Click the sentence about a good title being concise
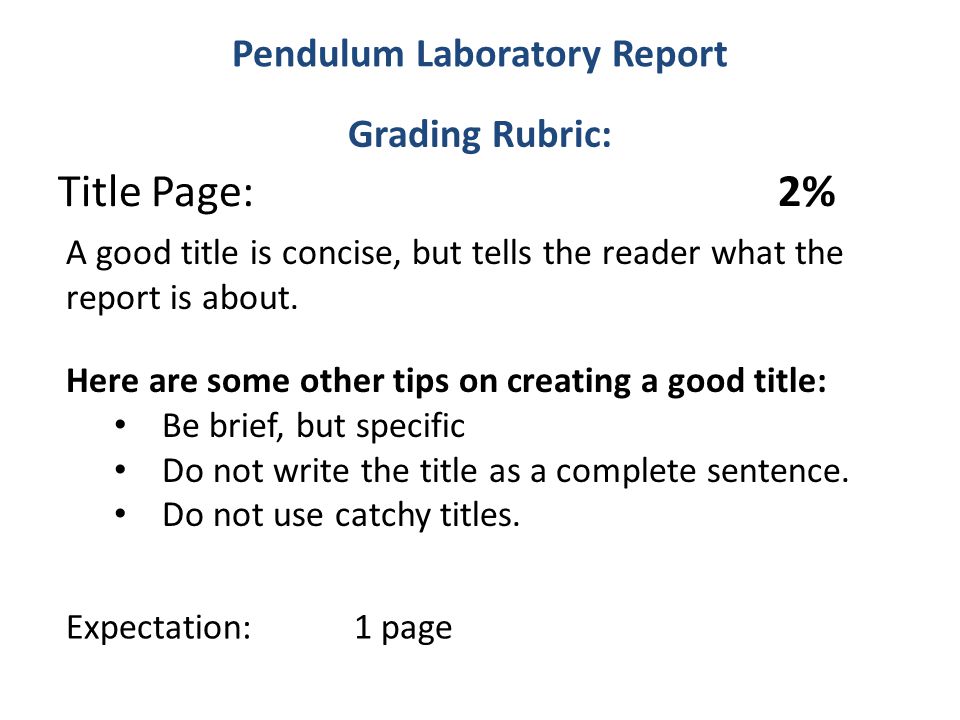Viewport: 960px width, 720px height. pyautogui.click(x=454, y=275)
